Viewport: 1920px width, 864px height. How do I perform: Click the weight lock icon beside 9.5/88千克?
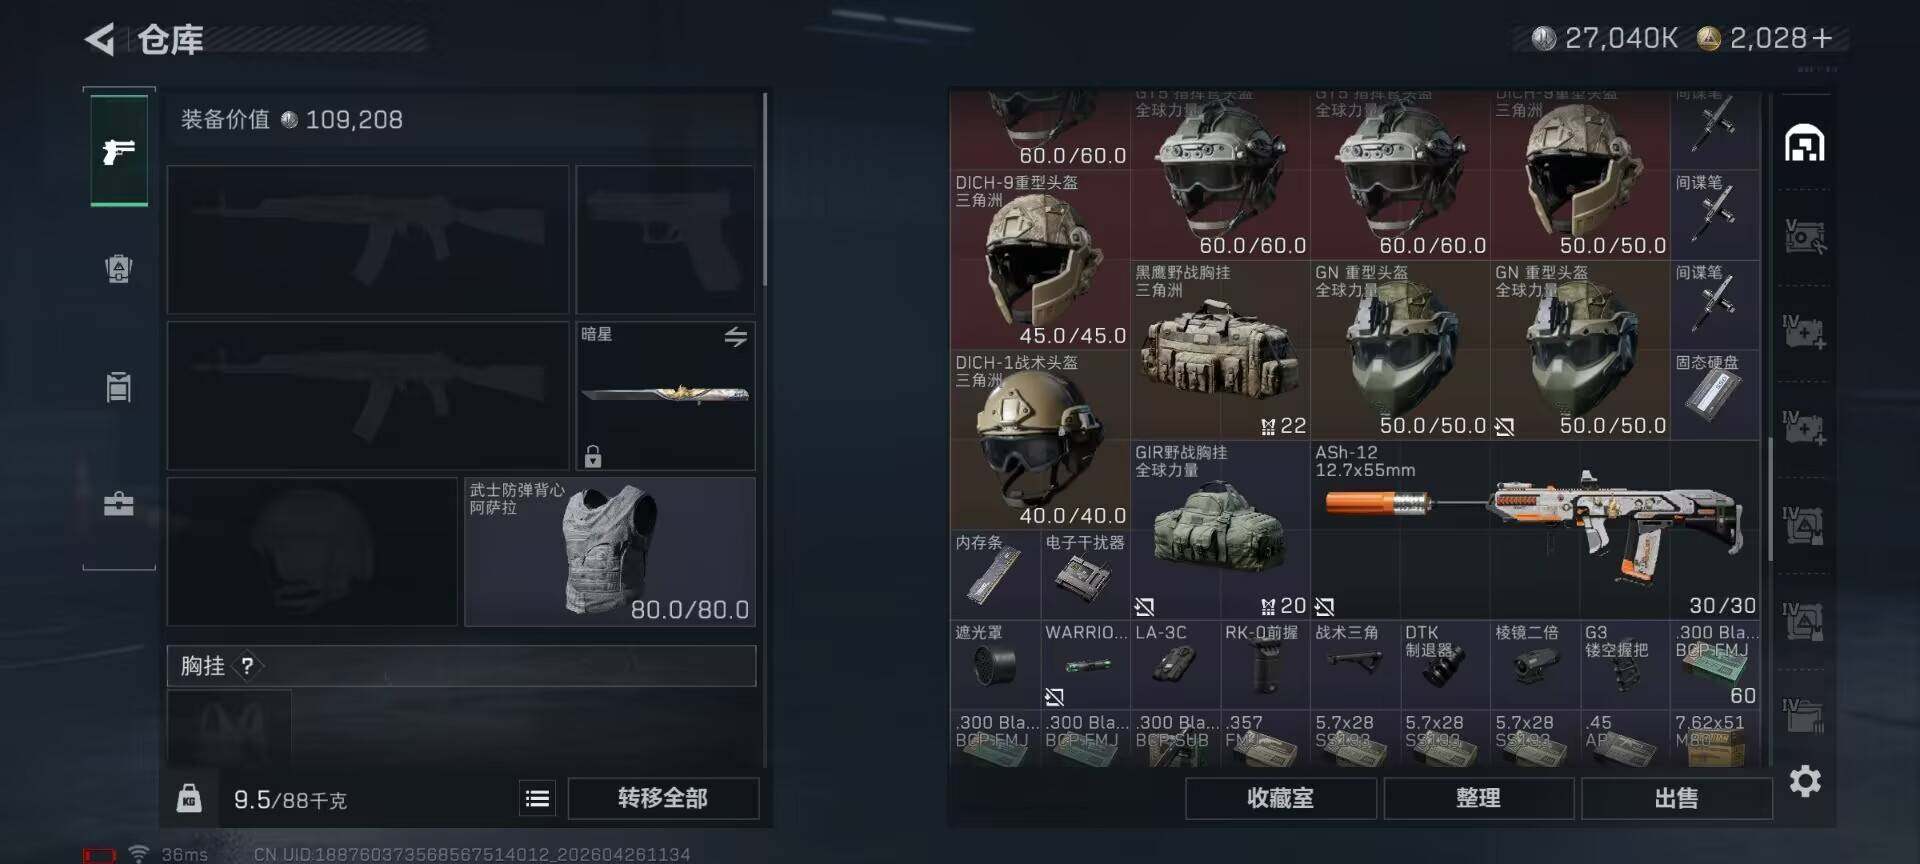pos(189,799)
